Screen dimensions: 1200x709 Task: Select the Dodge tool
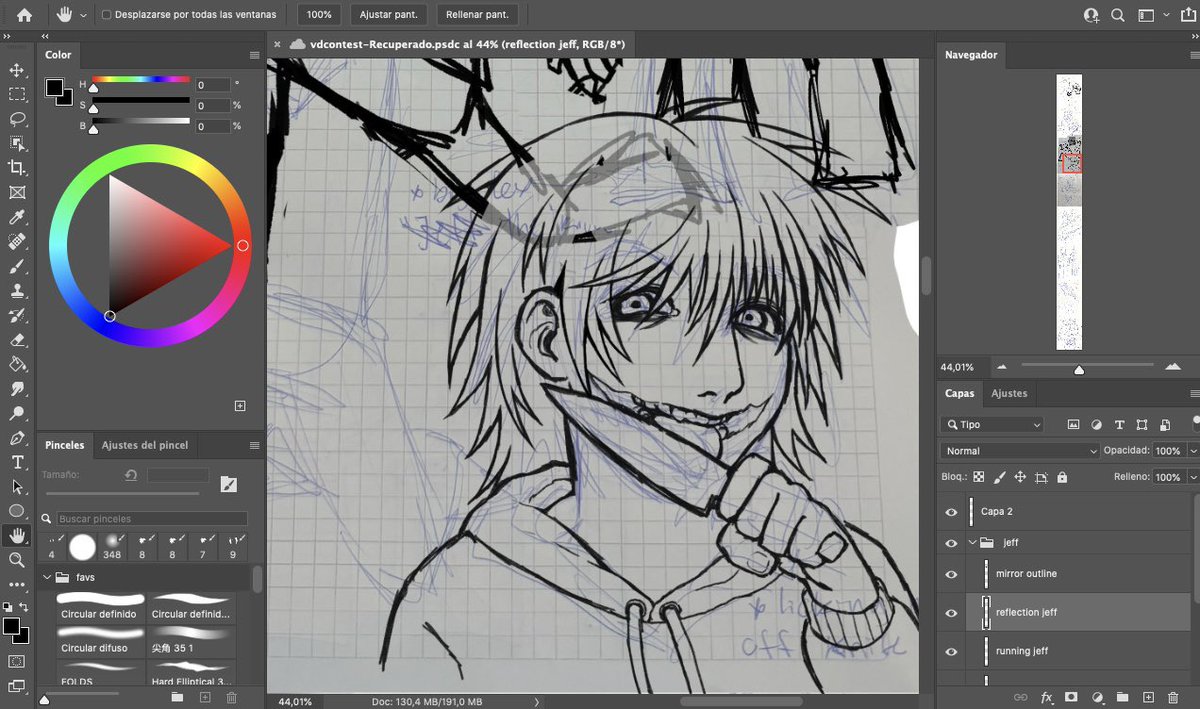tap(17, 413)
